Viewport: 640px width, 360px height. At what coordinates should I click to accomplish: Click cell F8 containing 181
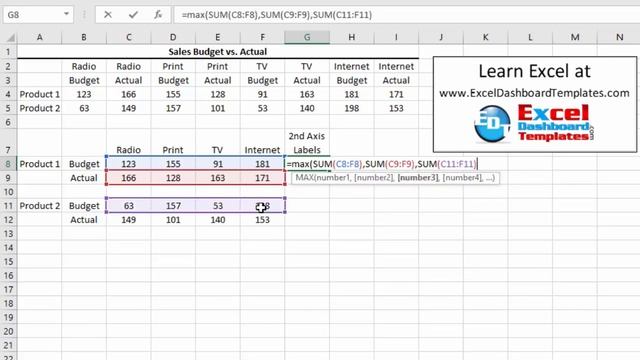point(262,164)
